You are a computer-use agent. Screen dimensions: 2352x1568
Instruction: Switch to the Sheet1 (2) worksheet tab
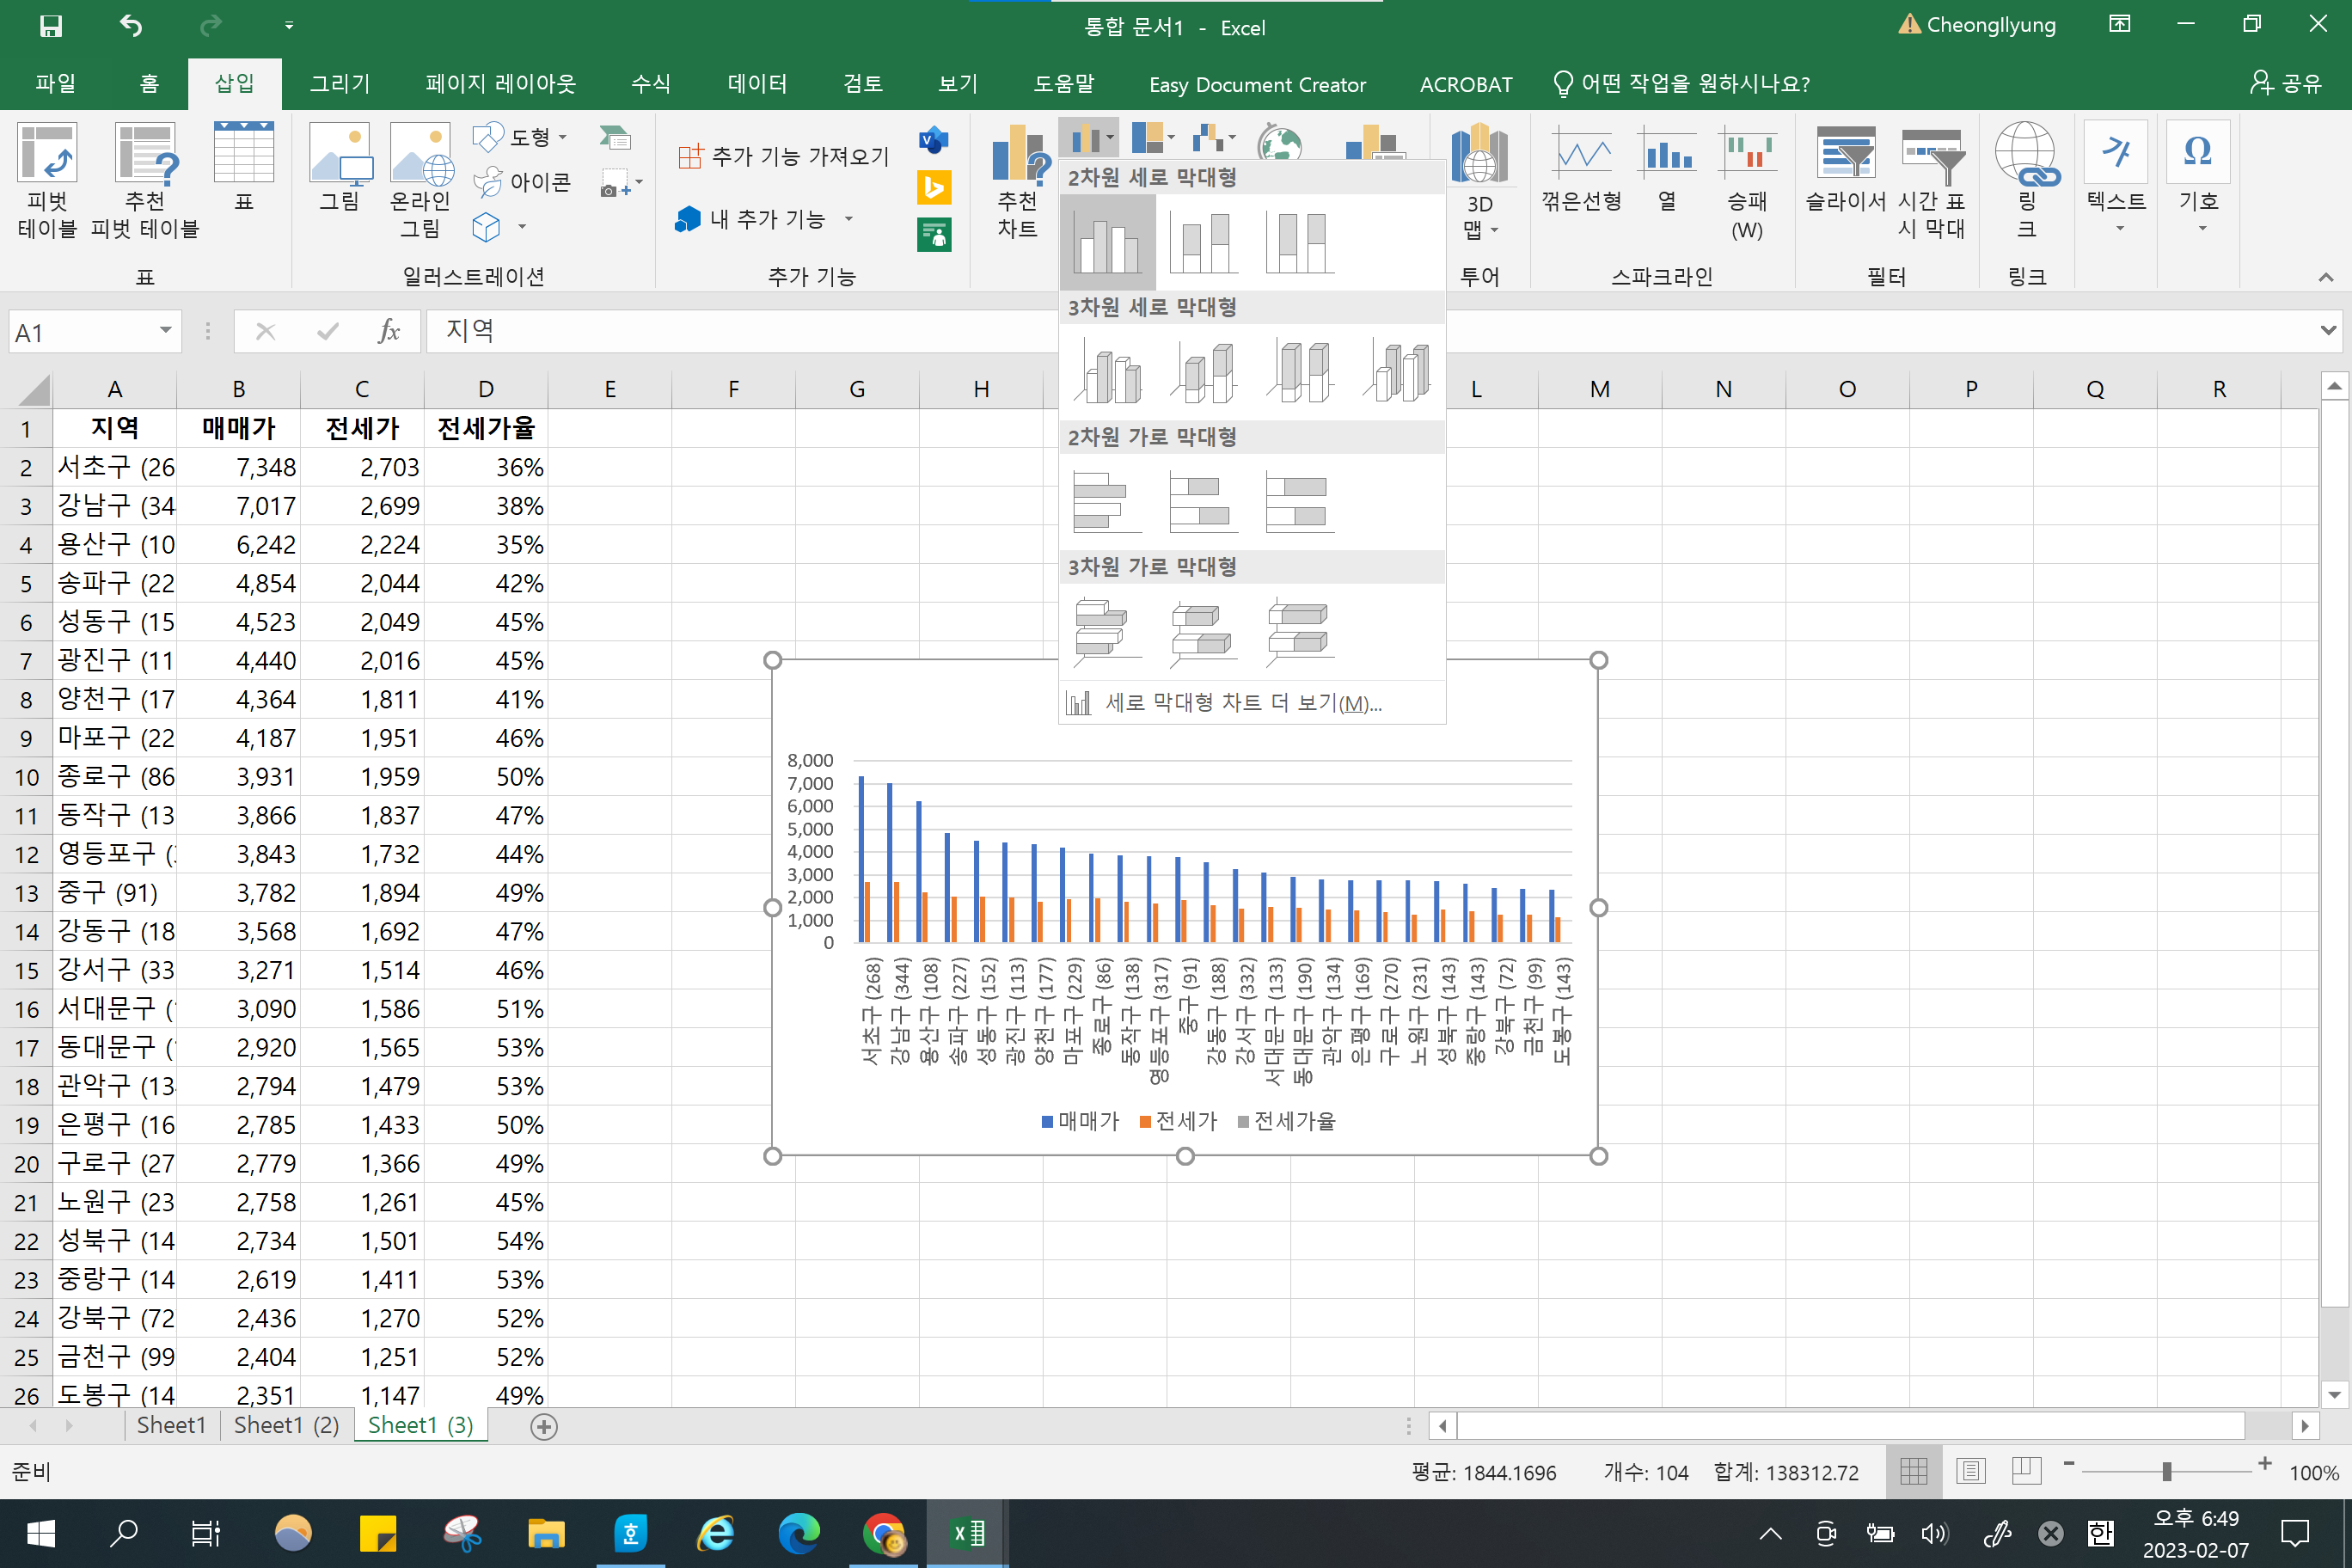coord(286,1425)
